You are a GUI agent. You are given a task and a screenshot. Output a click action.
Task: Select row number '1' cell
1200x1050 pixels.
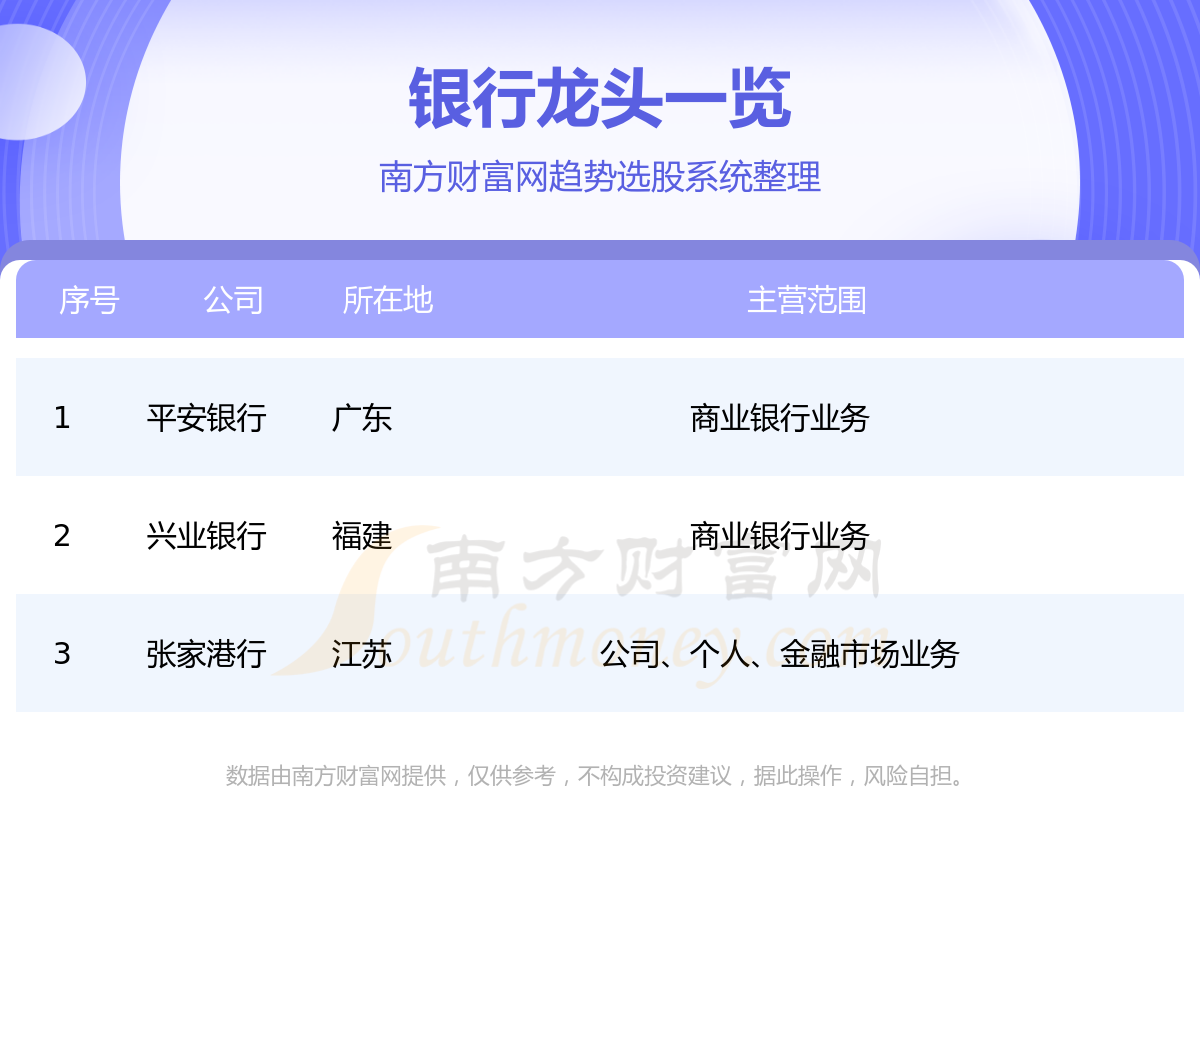(62, 418)
